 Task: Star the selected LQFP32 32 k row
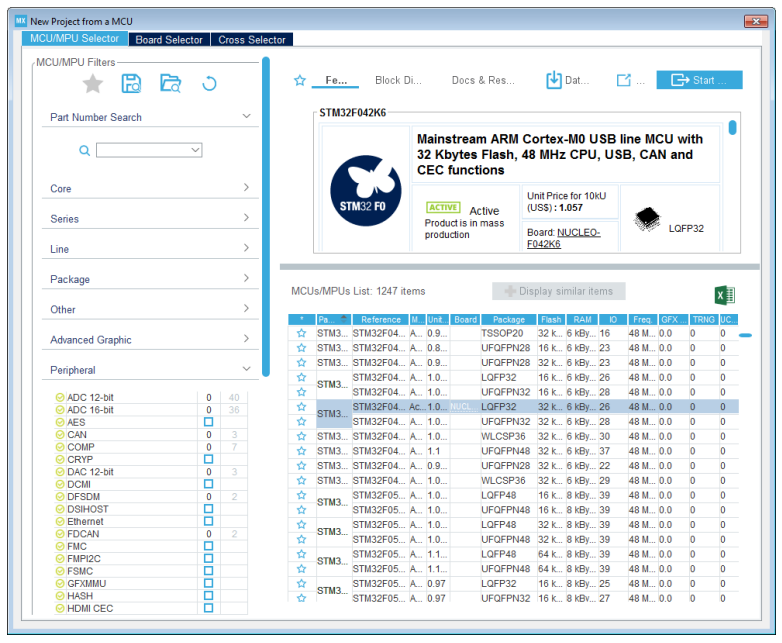[301, 407]
